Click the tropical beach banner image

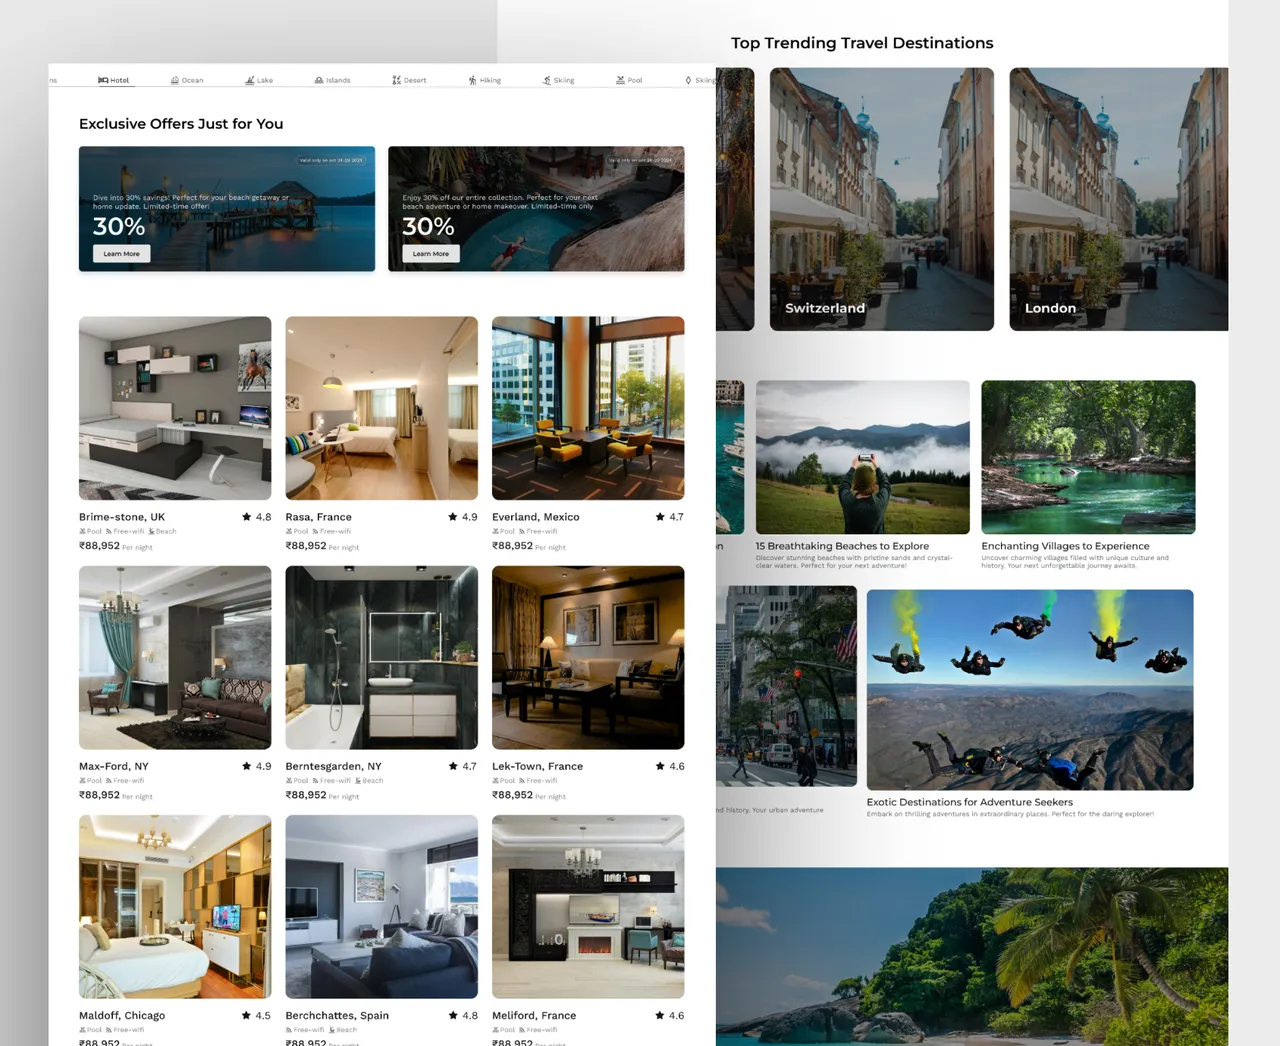(x=972, y=957)
